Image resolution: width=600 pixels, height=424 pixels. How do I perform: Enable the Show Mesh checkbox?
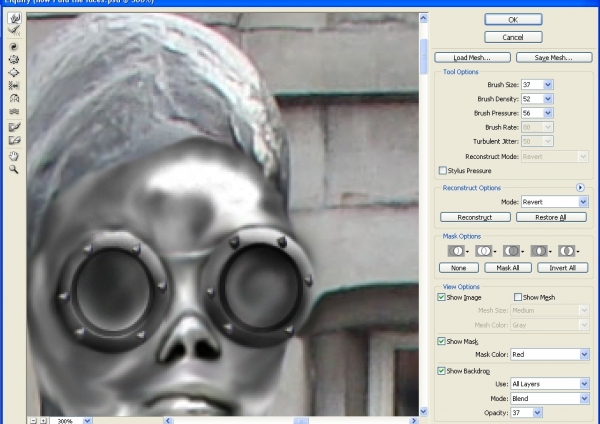518,297
